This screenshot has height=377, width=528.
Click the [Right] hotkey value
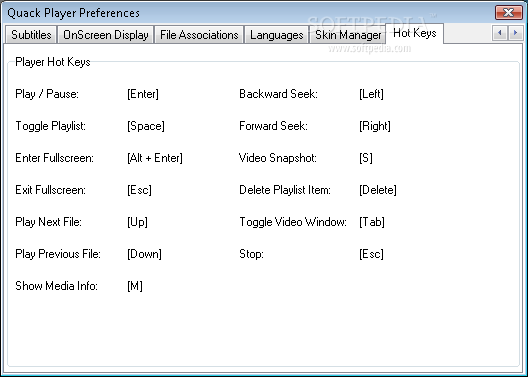point(375,126)
